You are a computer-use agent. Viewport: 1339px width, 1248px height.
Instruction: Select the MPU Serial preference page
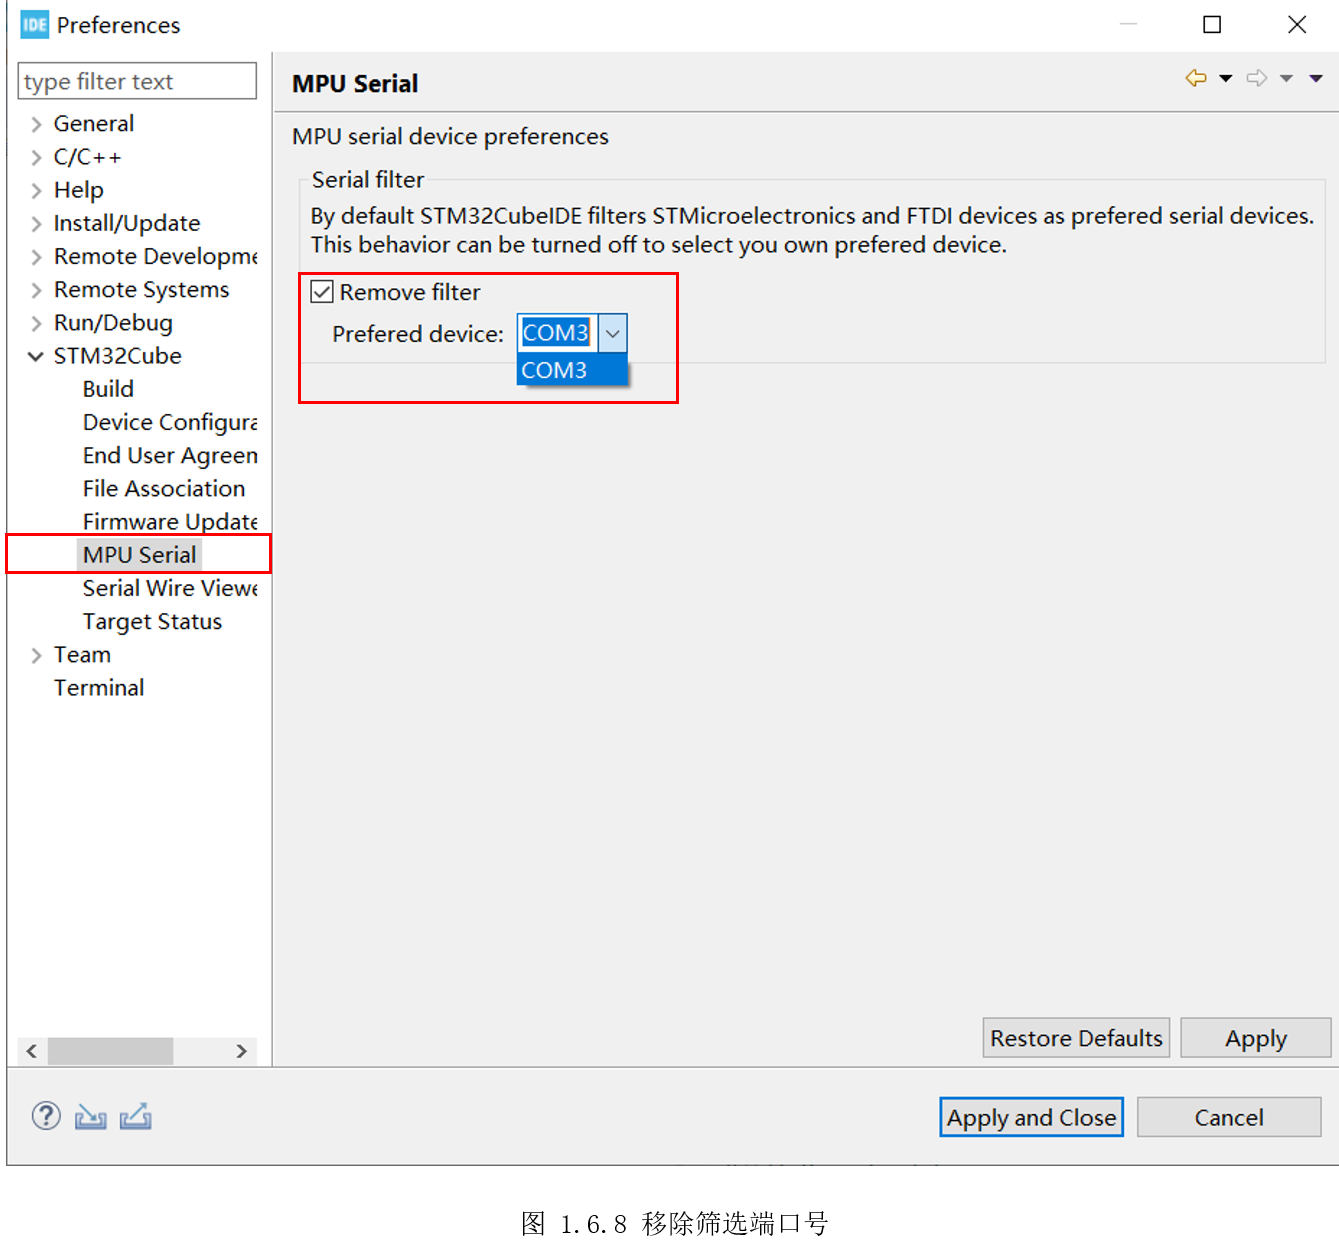(x=139, y=555)
